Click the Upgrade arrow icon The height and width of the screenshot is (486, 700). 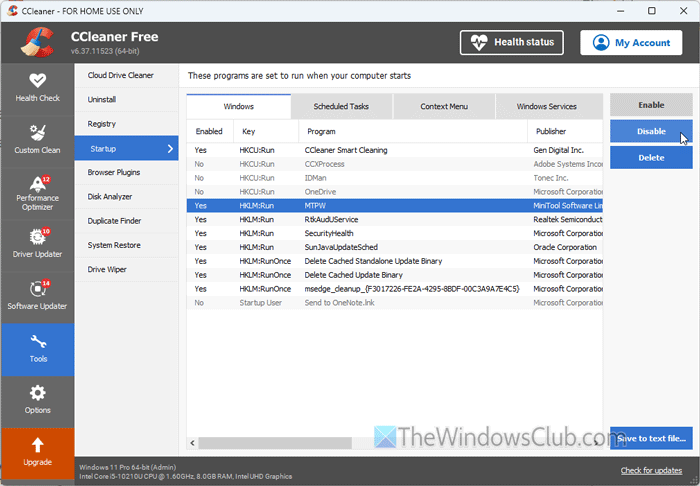pos(37,445)
